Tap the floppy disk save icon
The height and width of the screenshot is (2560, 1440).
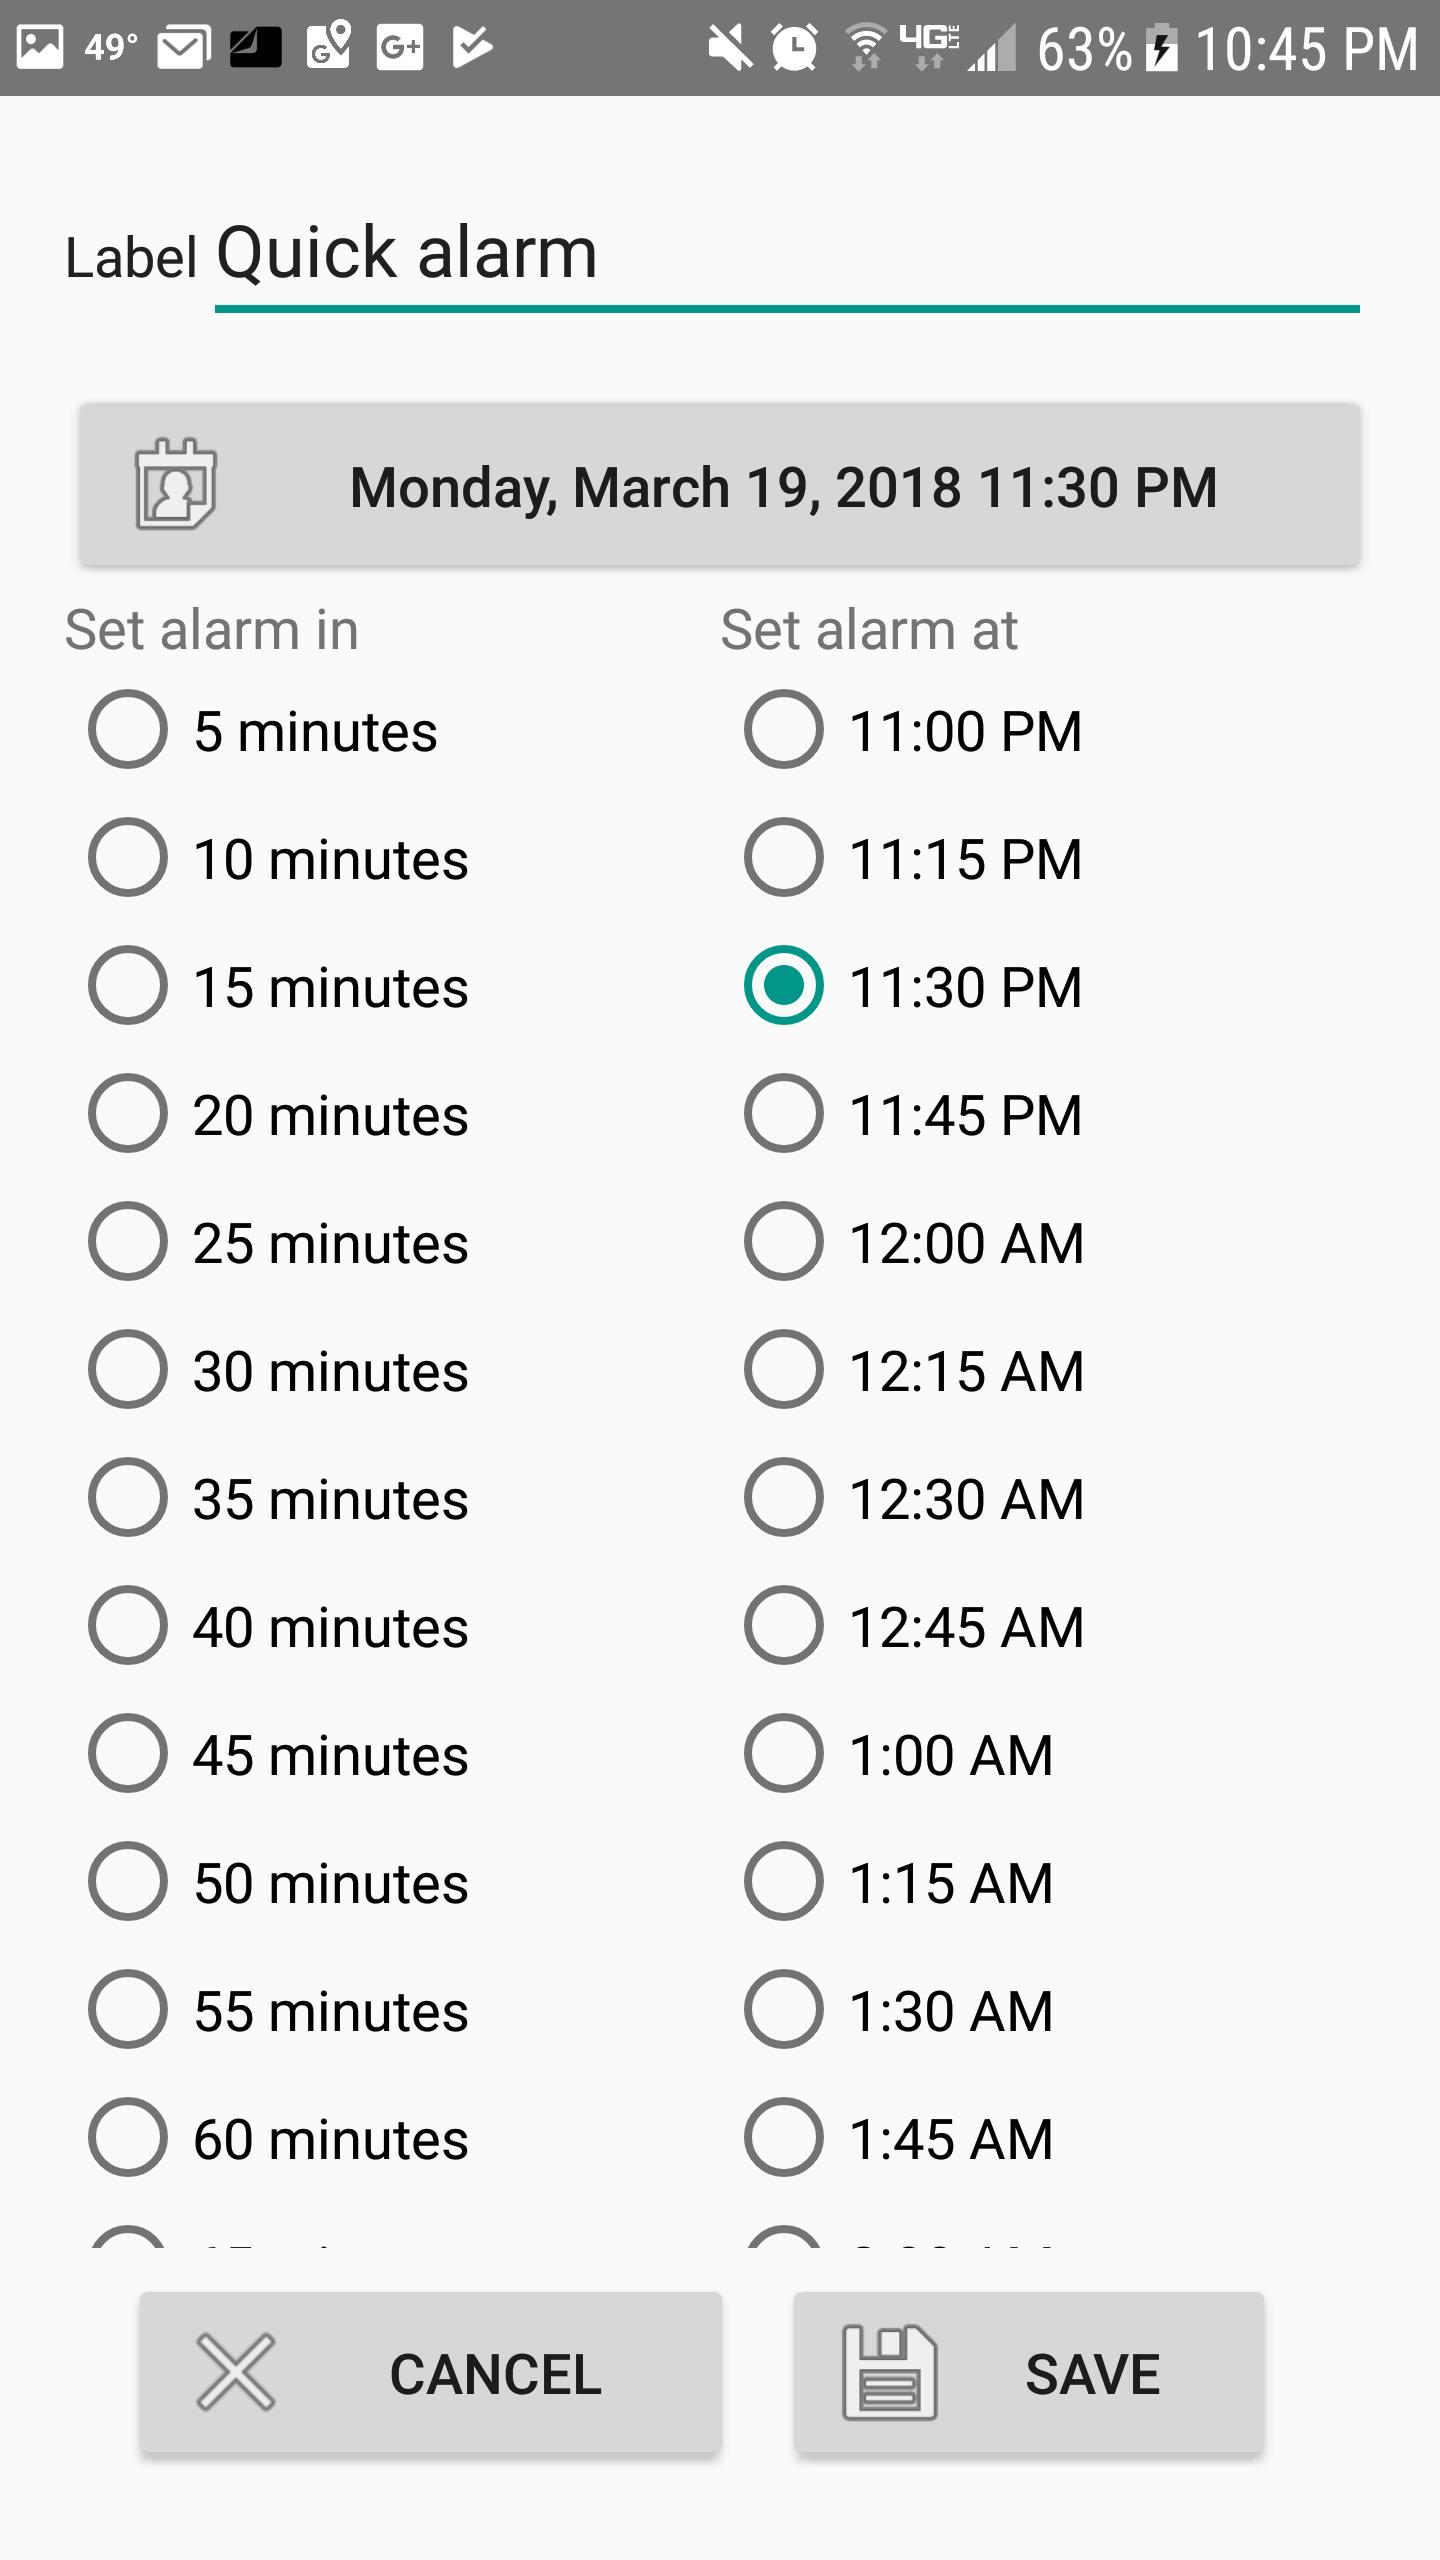(x=889, y=2372)
